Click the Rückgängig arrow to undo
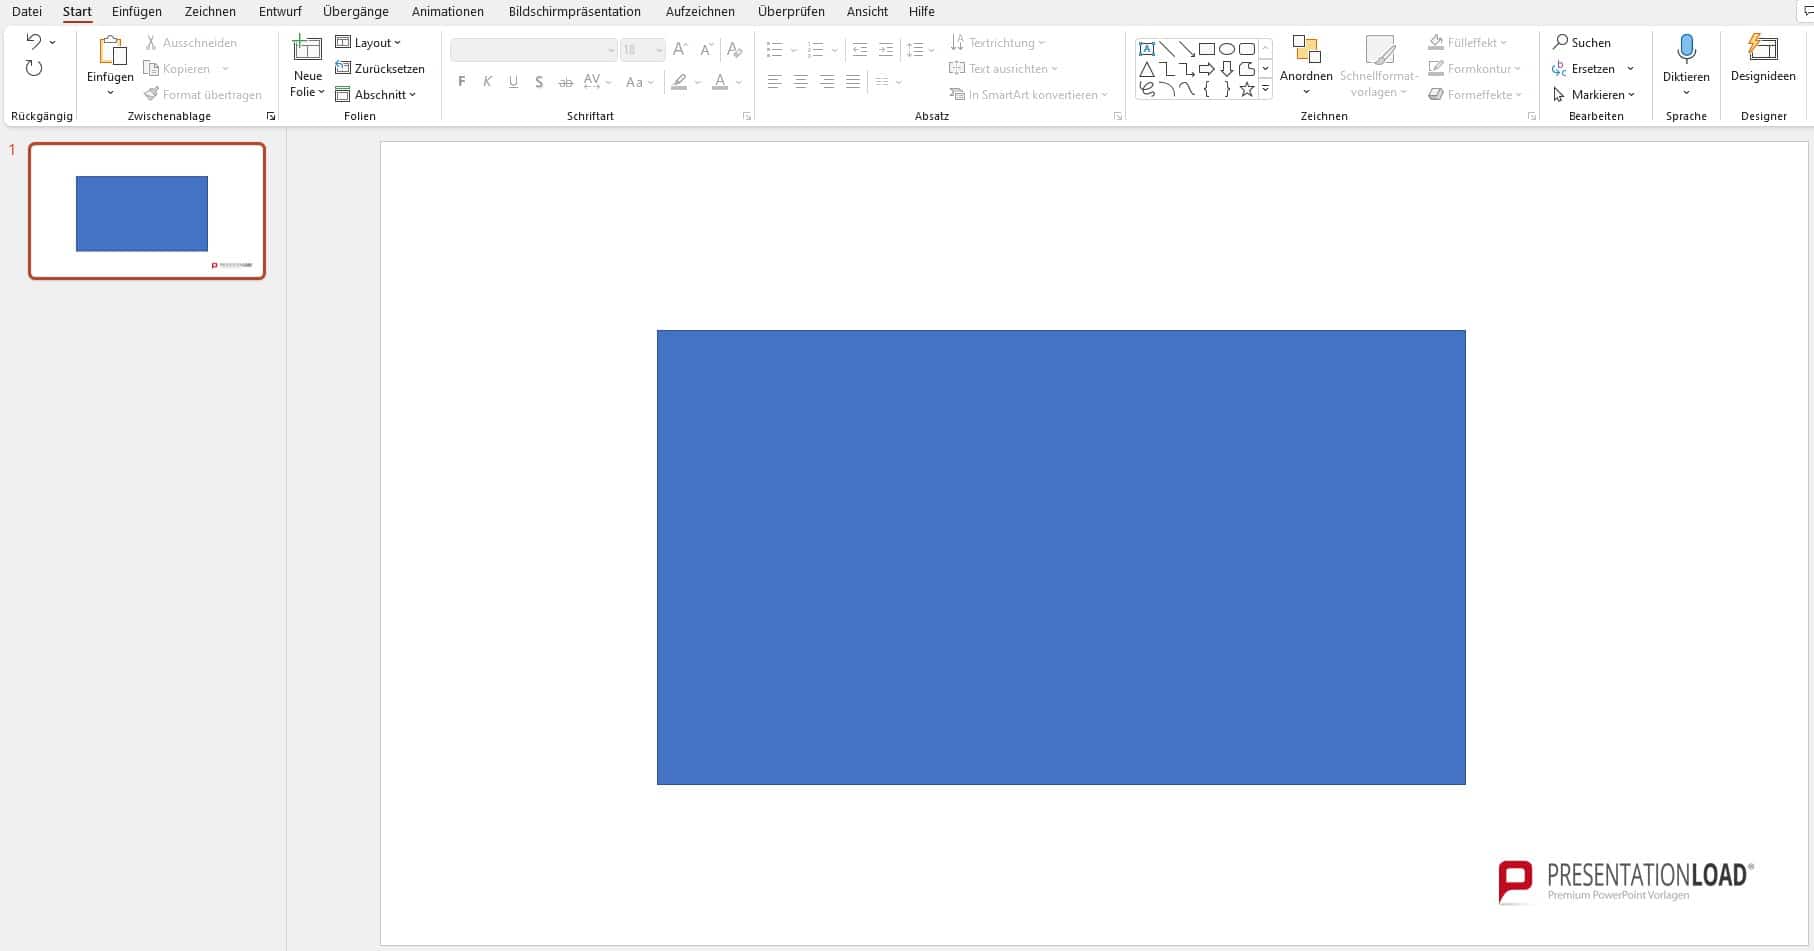1814x951 pixels. (31, 41)
